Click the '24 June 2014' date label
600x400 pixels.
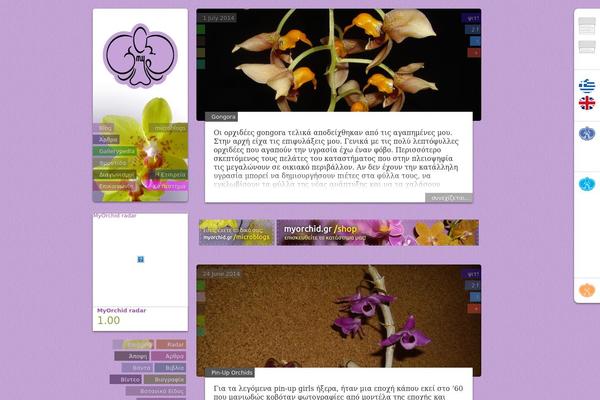click(x=219, y=274)
